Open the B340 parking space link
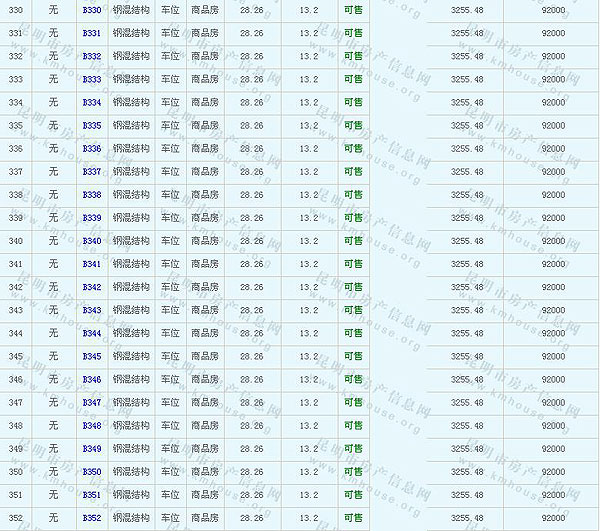 click(x=92, y=241)
